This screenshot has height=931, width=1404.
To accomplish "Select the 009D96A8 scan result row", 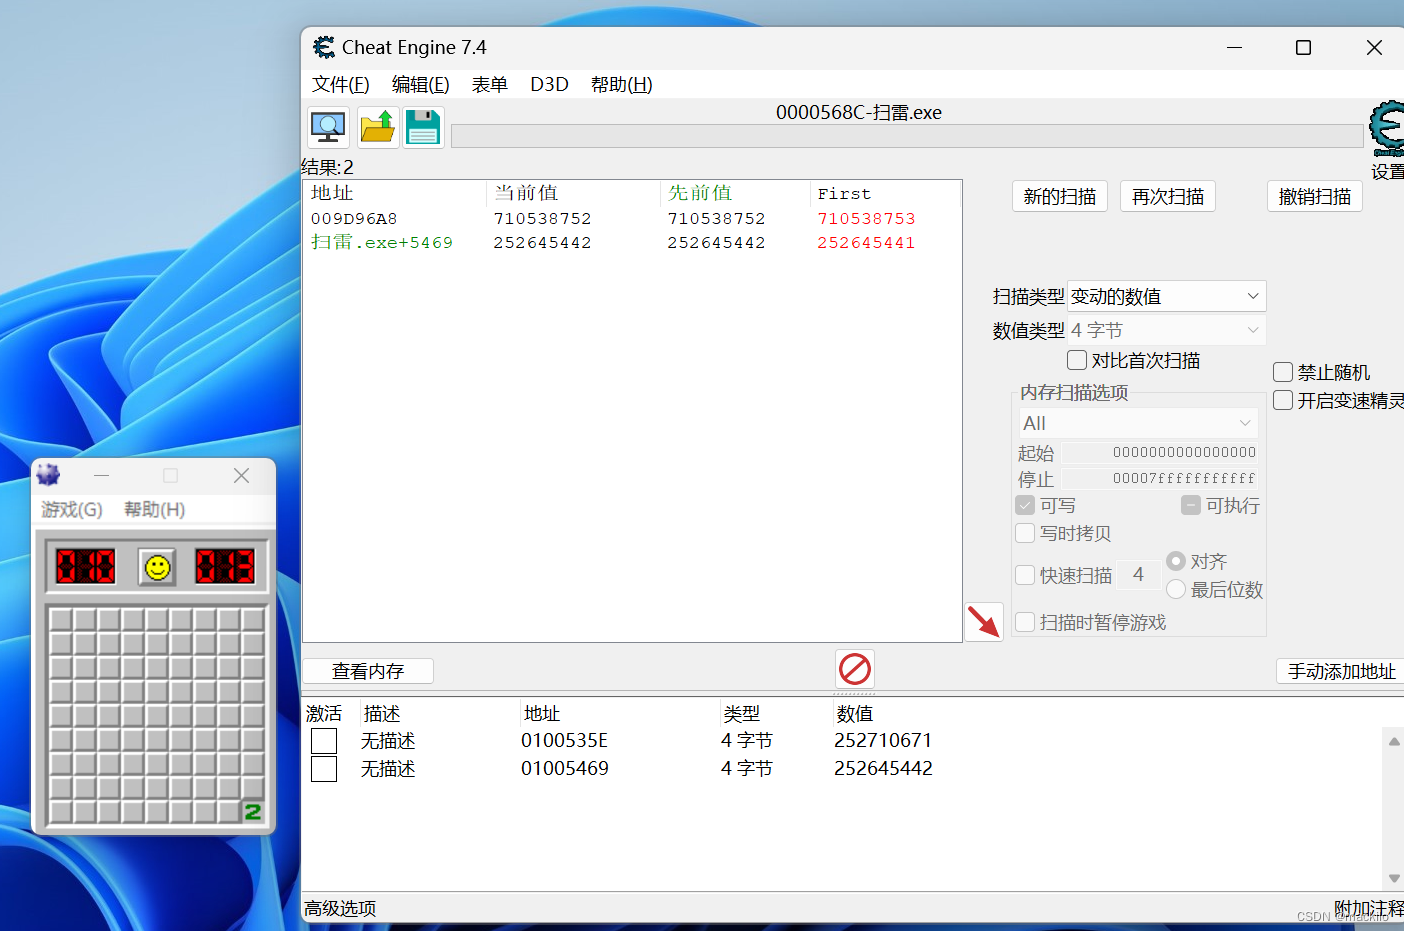I will 632,218.
